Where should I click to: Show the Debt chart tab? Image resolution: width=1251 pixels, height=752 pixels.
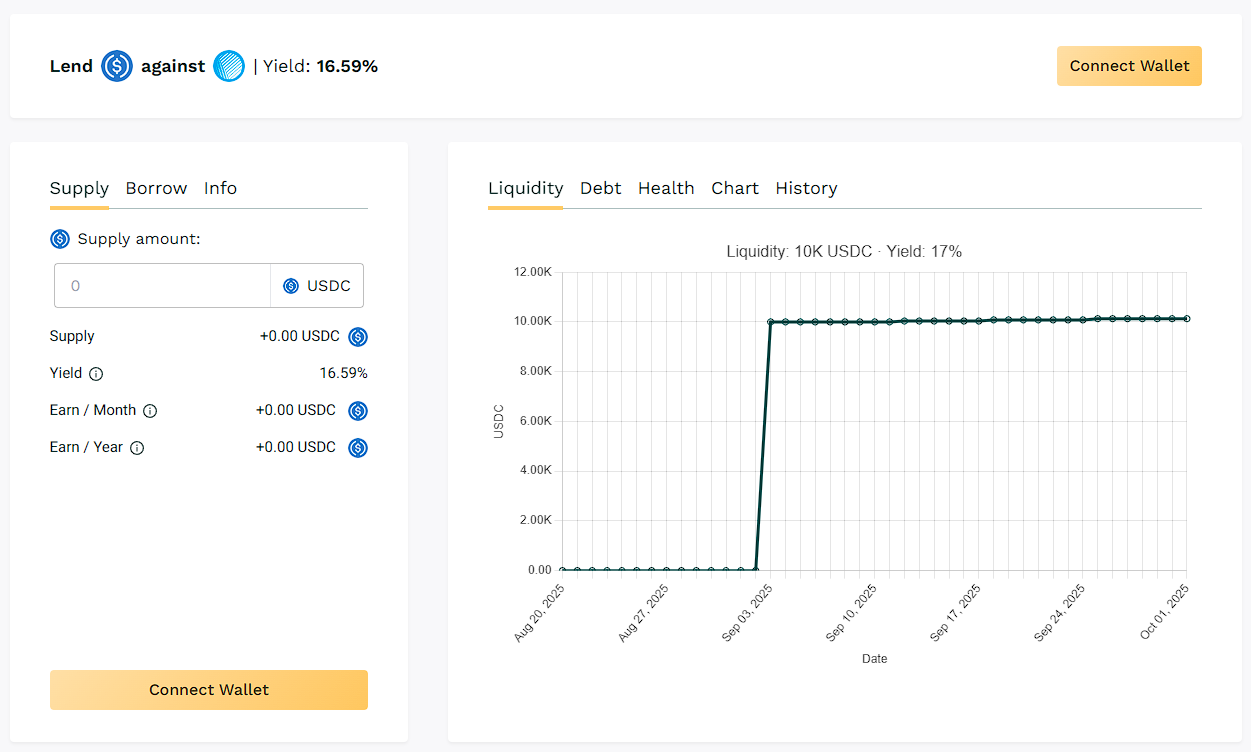(600, 188)
